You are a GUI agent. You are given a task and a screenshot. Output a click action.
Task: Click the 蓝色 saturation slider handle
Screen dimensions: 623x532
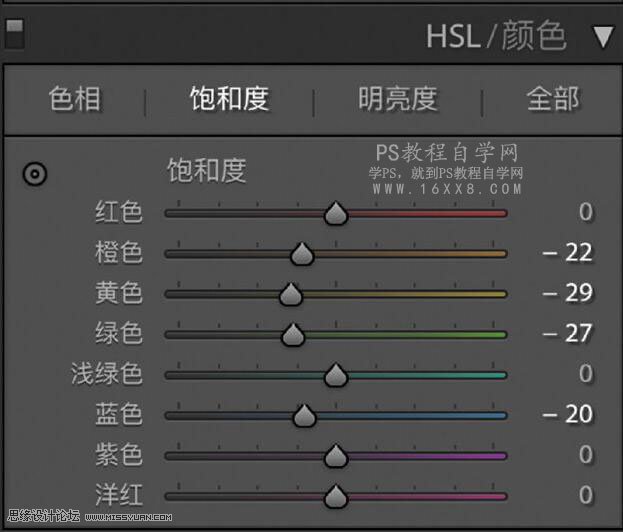pos(304,415)
